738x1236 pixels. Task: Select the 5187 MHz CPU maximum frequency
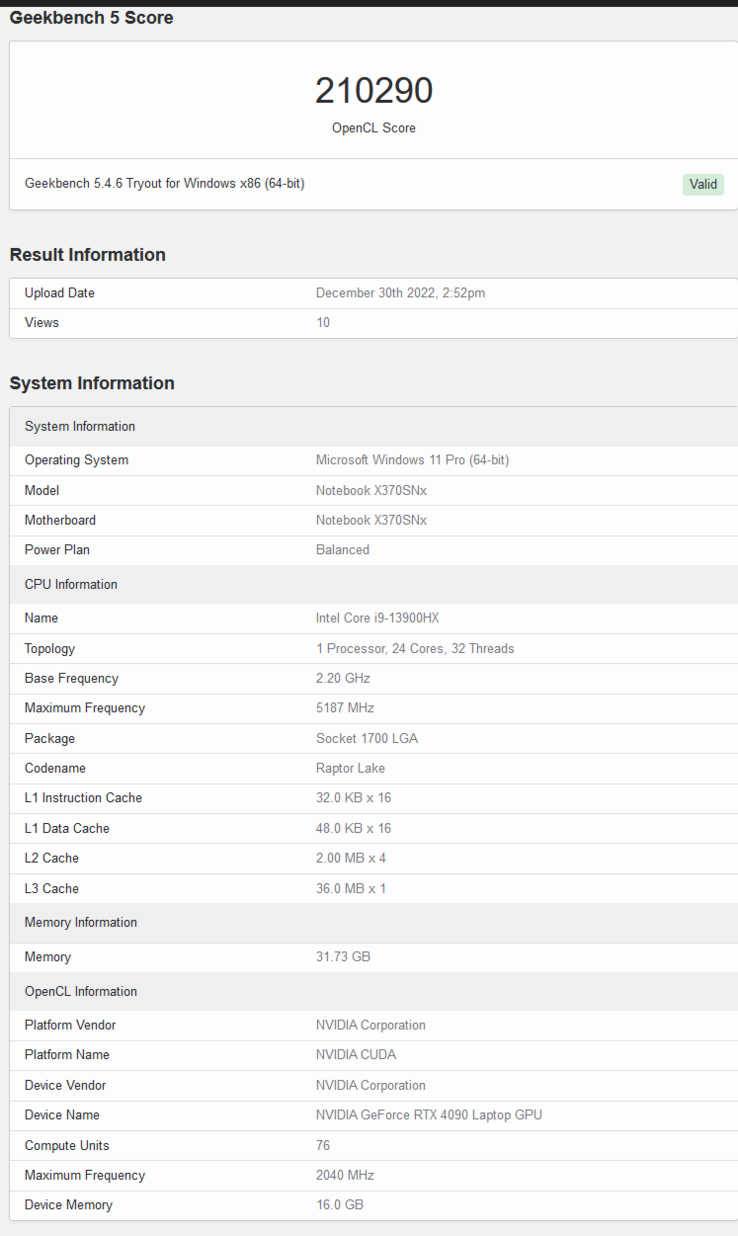click(345, 707)
